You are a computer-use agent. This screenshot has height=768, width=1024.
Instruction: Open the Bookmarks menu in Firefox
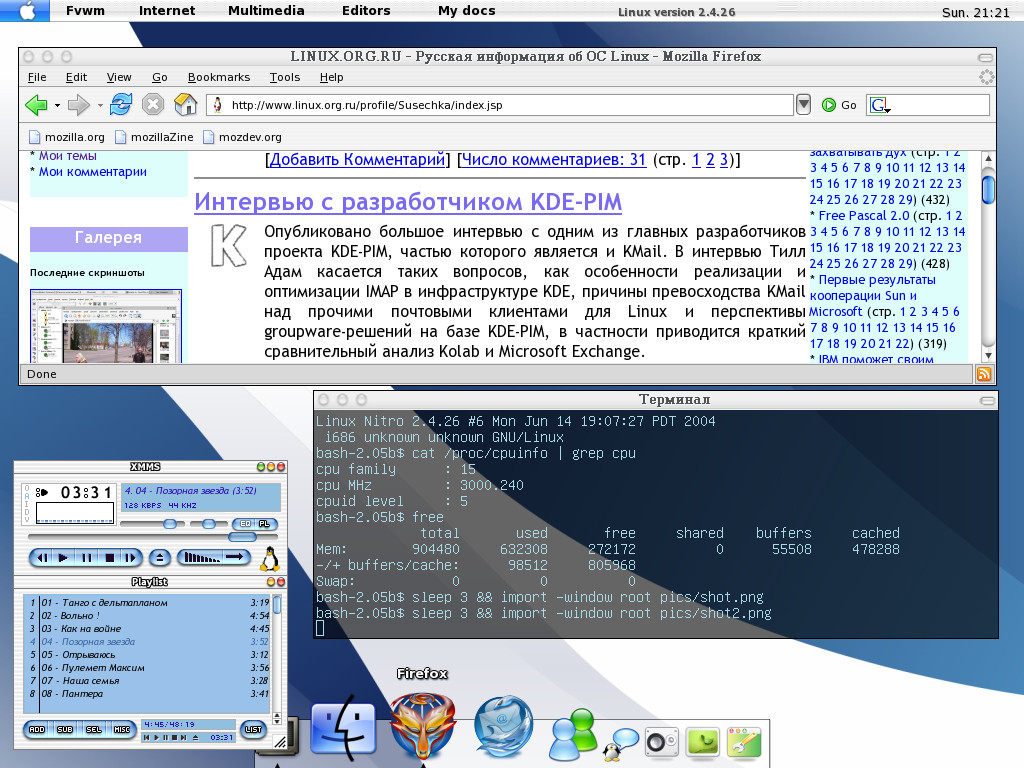coord(219,77)
